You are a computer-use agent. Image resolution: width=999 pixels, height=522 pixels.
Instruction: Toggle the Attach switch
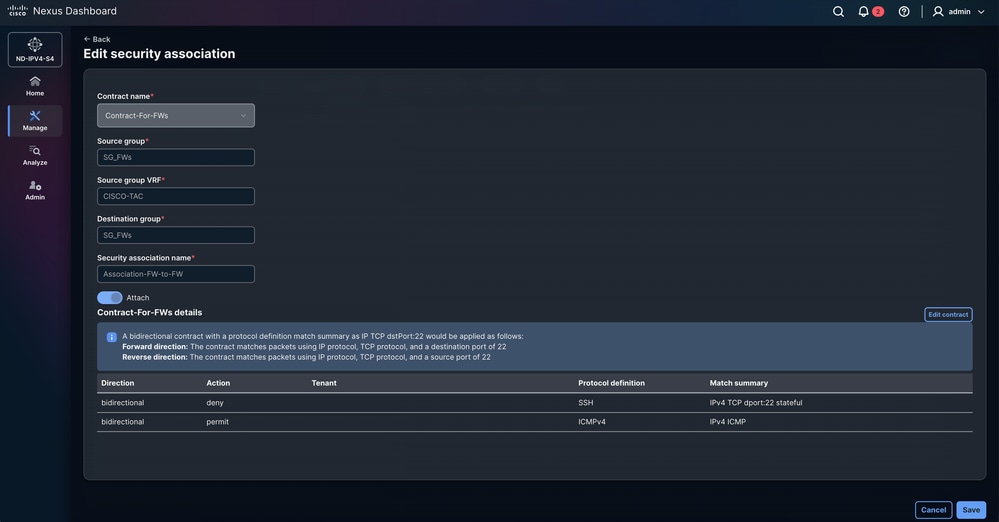pyautogui.click(x=110, y=298)
